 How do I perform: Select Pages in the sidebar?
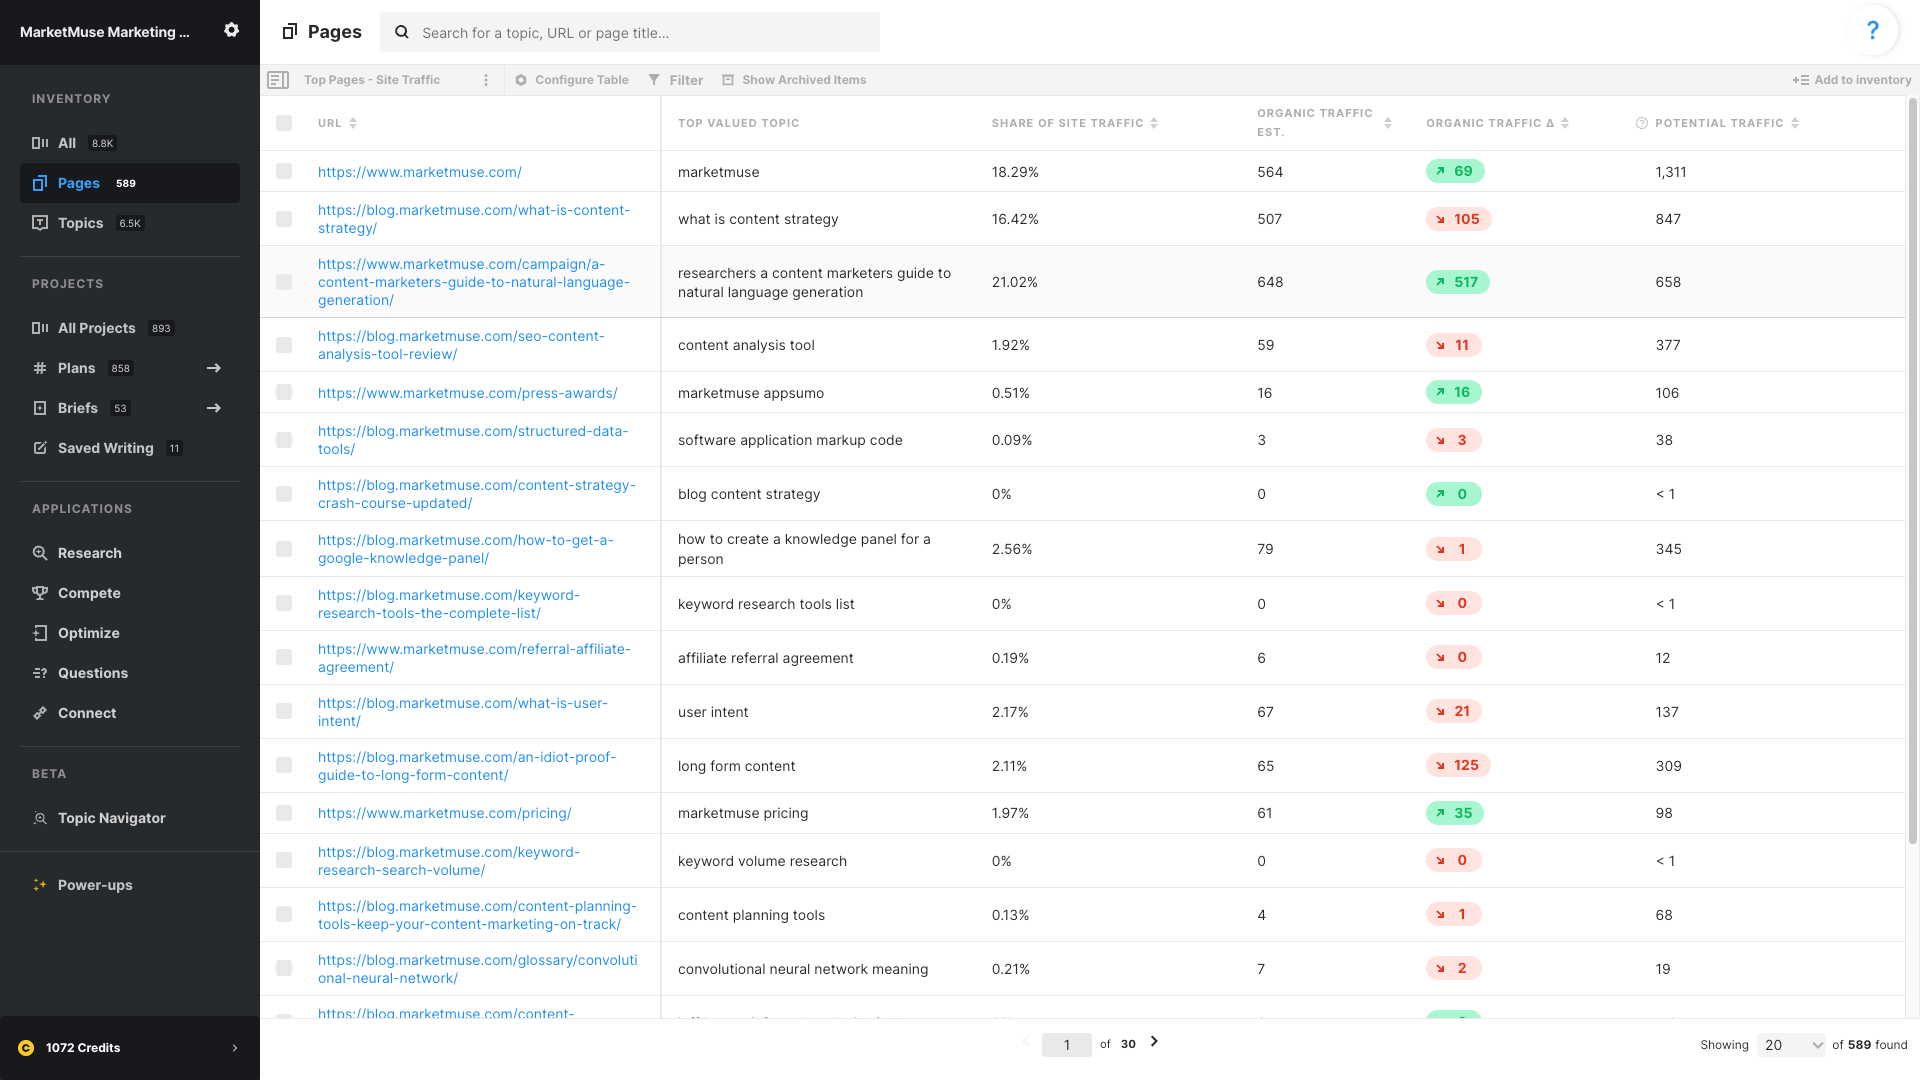(130, 183)
